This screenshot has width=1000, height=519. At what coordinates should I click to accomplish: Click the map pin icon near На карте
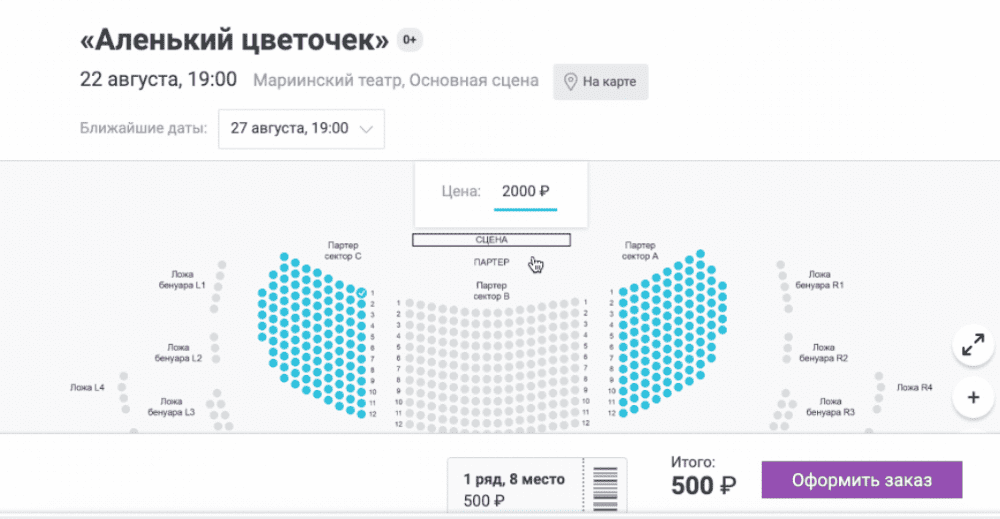click(570, 82)
